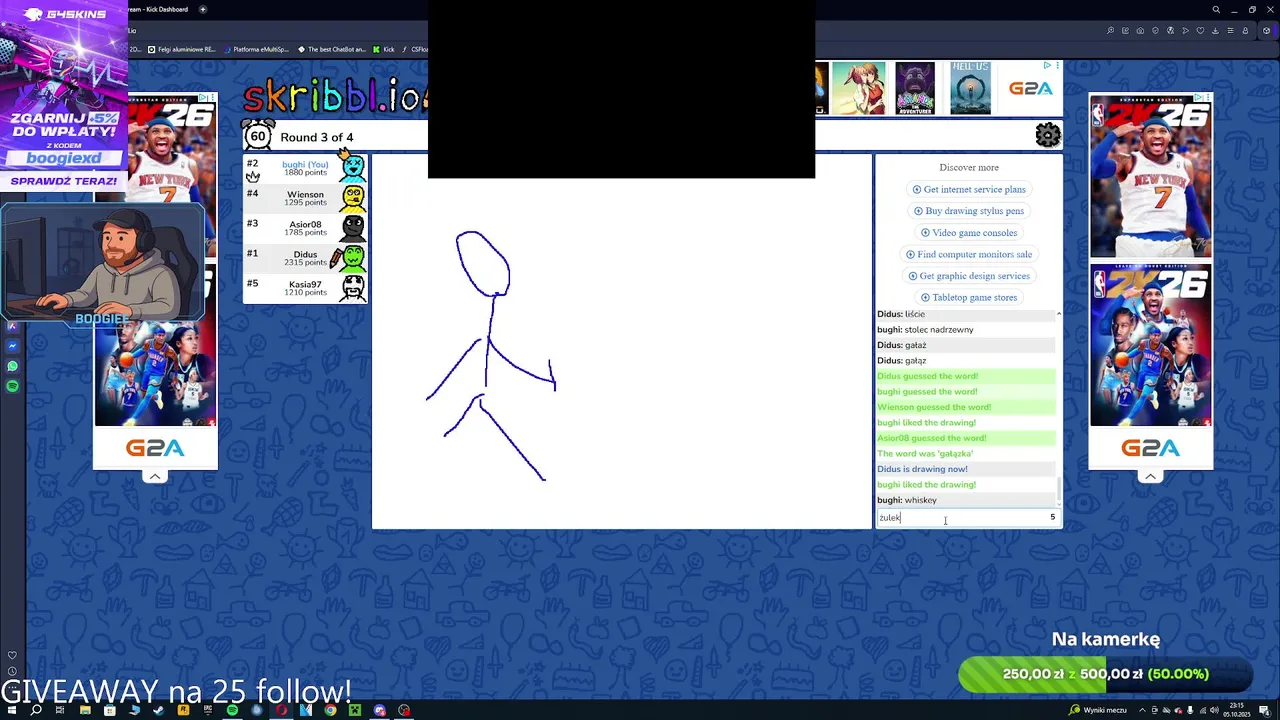Click Didus's green avatar with pencil
Screen dimensions: 1280x720
pos(350,258)
